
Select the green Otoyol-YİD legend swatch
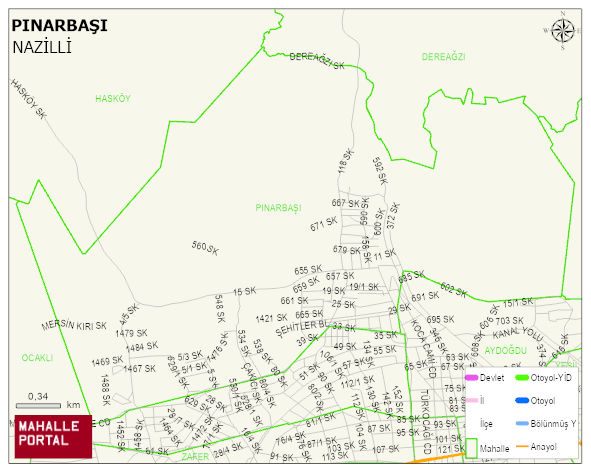click(522, 378)
